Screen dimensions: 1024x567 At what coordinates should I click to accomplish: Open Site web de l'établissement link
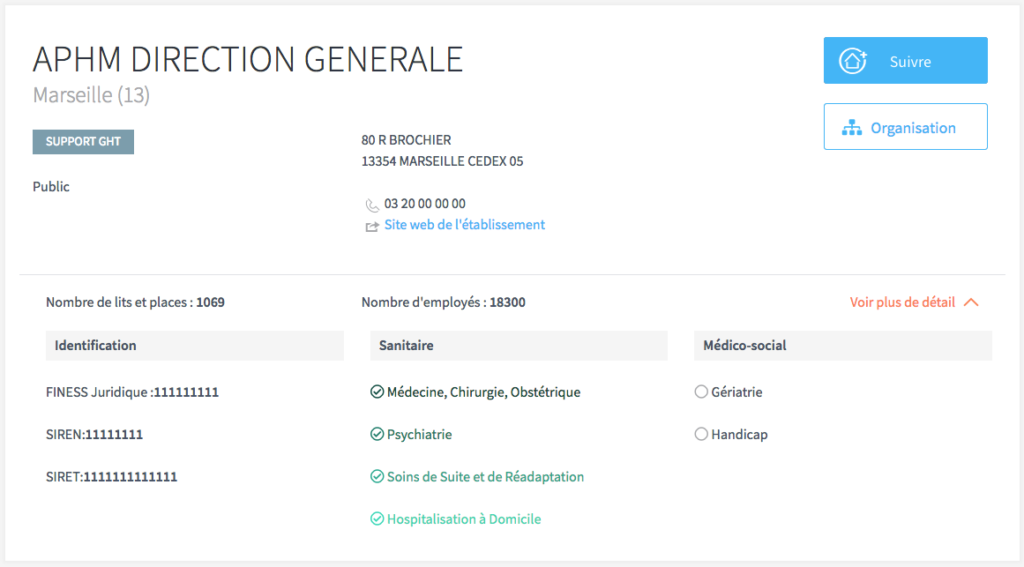(x=465, y=225)
